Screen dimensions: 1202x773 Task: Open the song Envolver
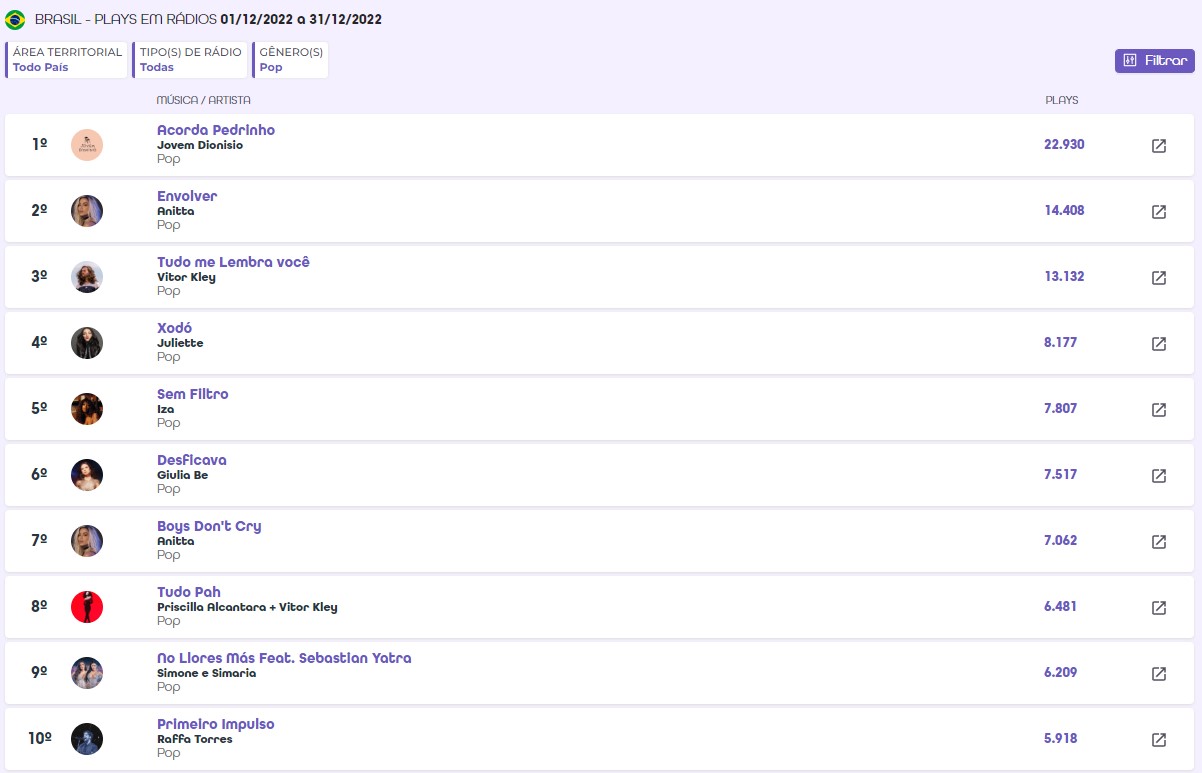[x=187, y=196]
